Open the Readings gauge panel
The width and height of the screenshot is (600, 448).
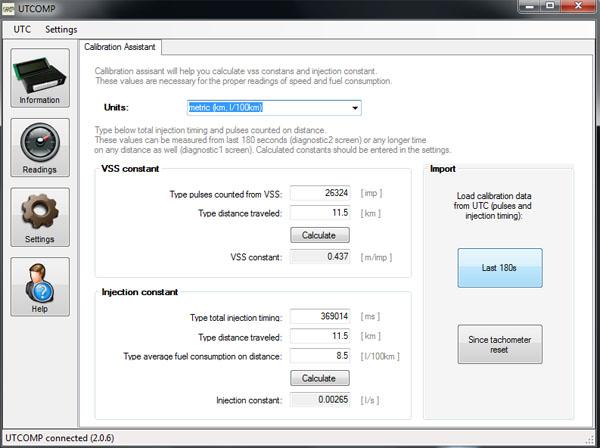40,147
